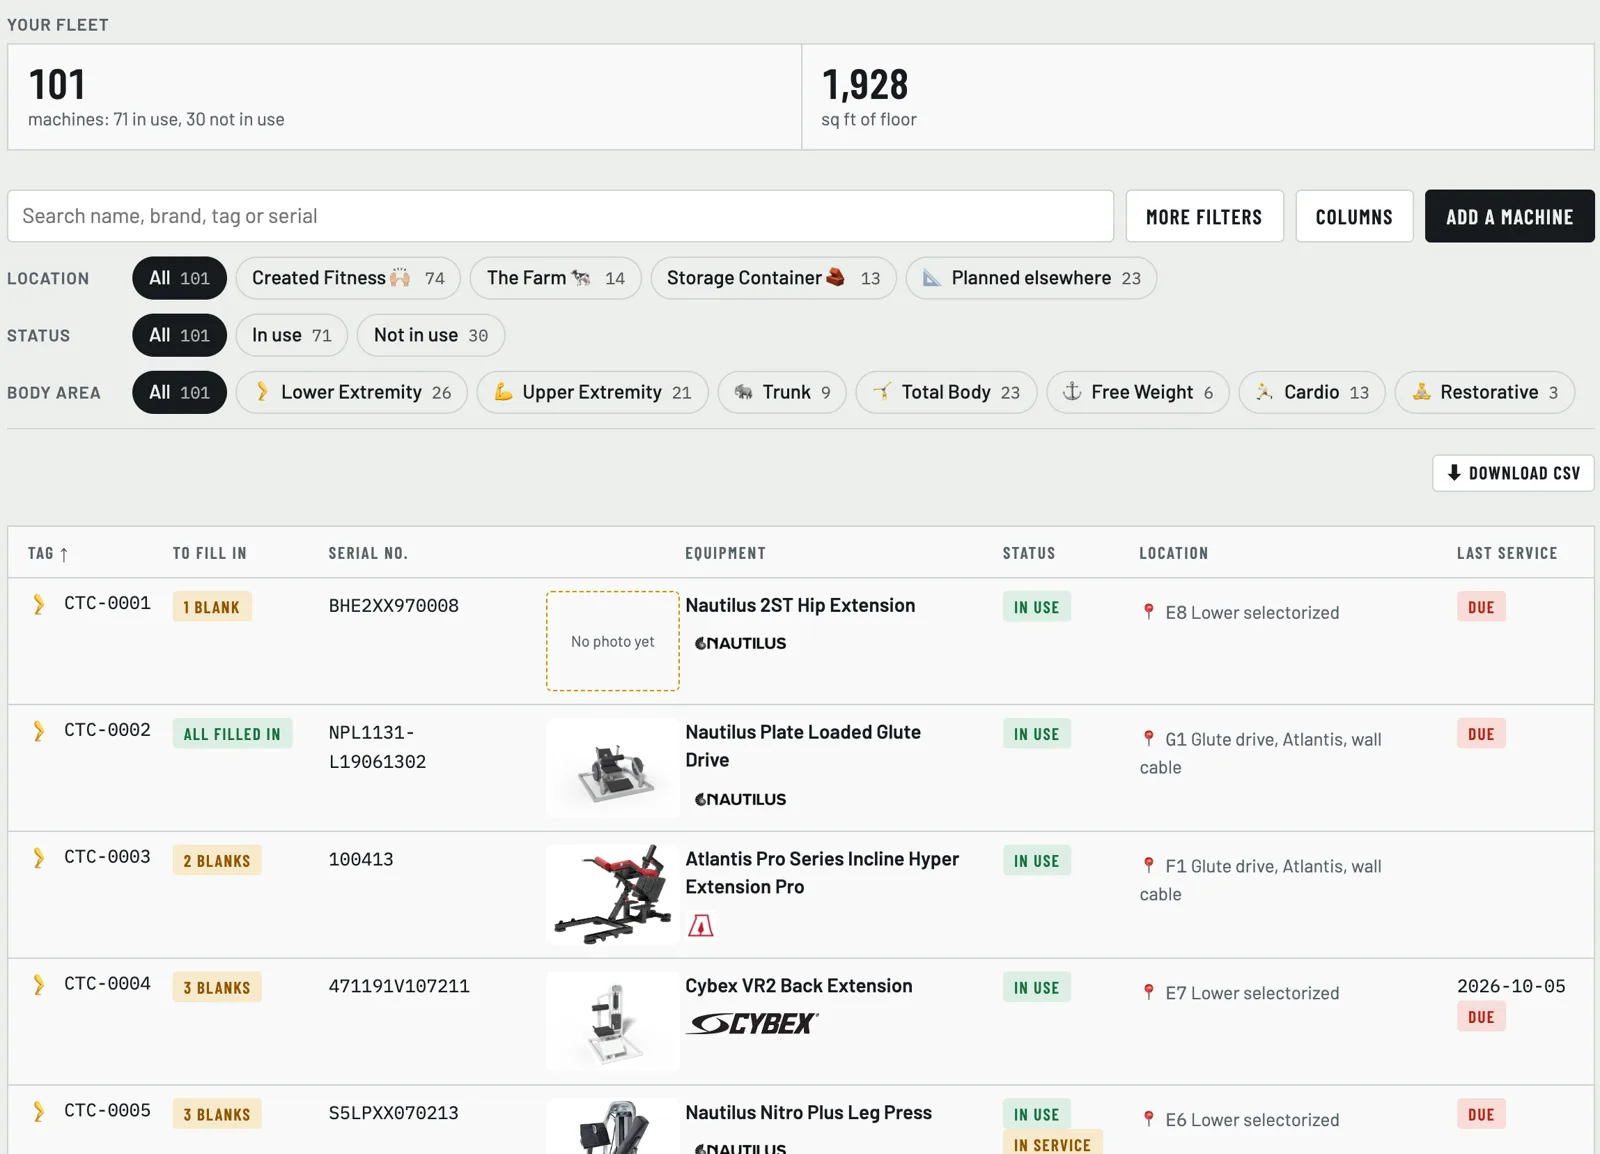Click the To Fill In column header

click(209, 553)
